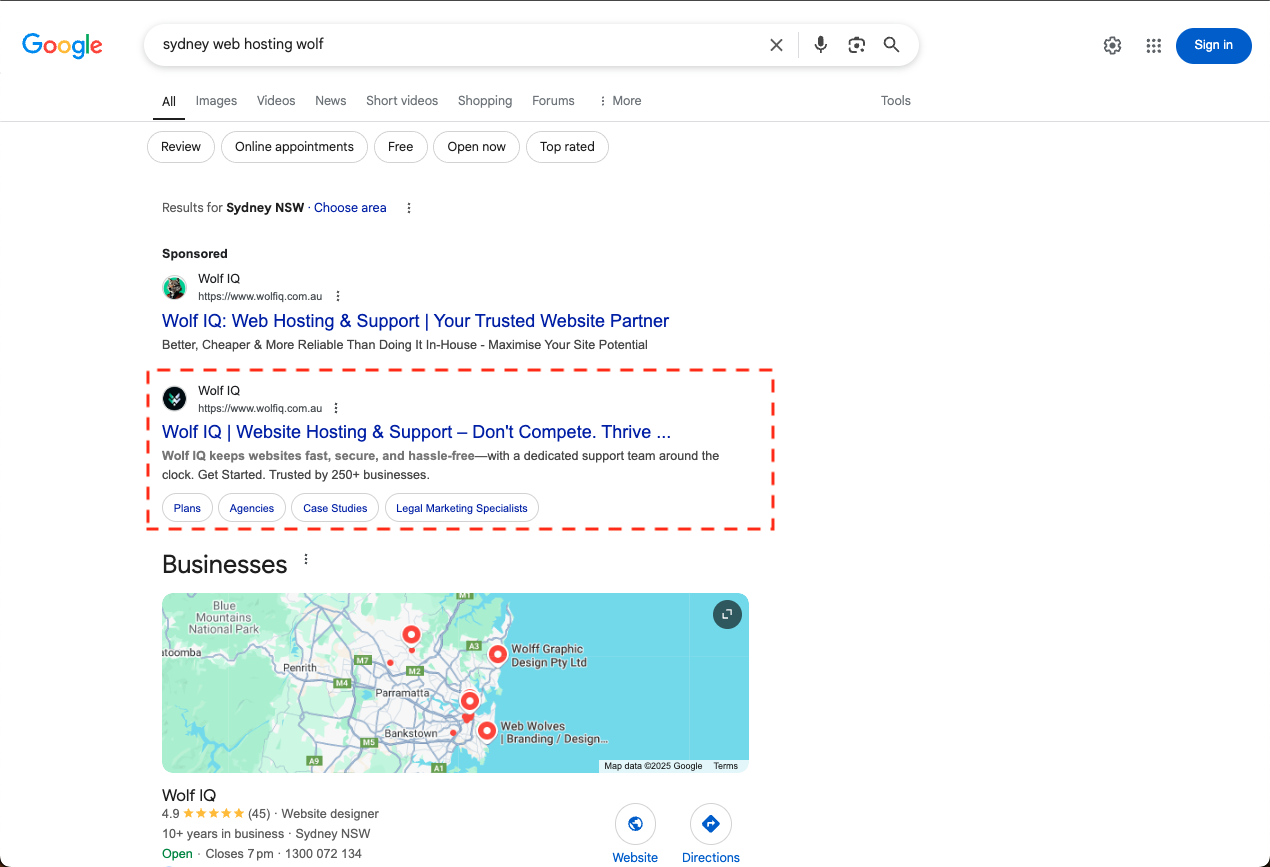The height and width of the screenshot is (867, 1270).
Task: Switch to the Videos tab
Action: pos(276,101)
